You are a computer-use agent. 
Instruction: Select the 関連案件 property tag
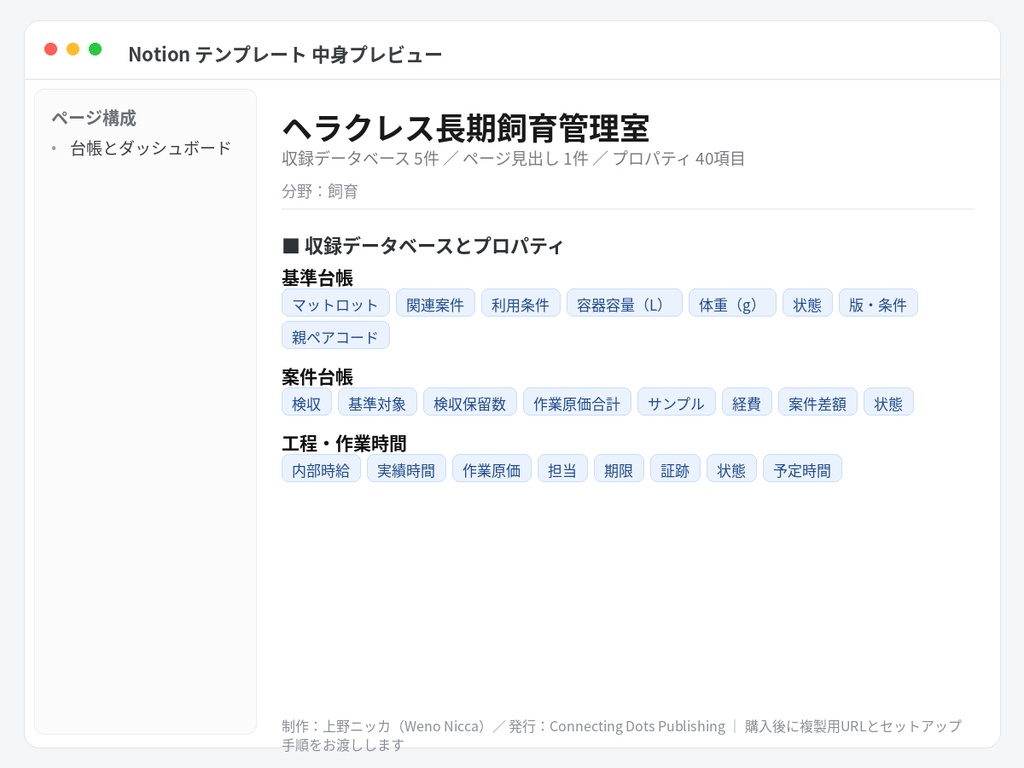click(436, 303)
